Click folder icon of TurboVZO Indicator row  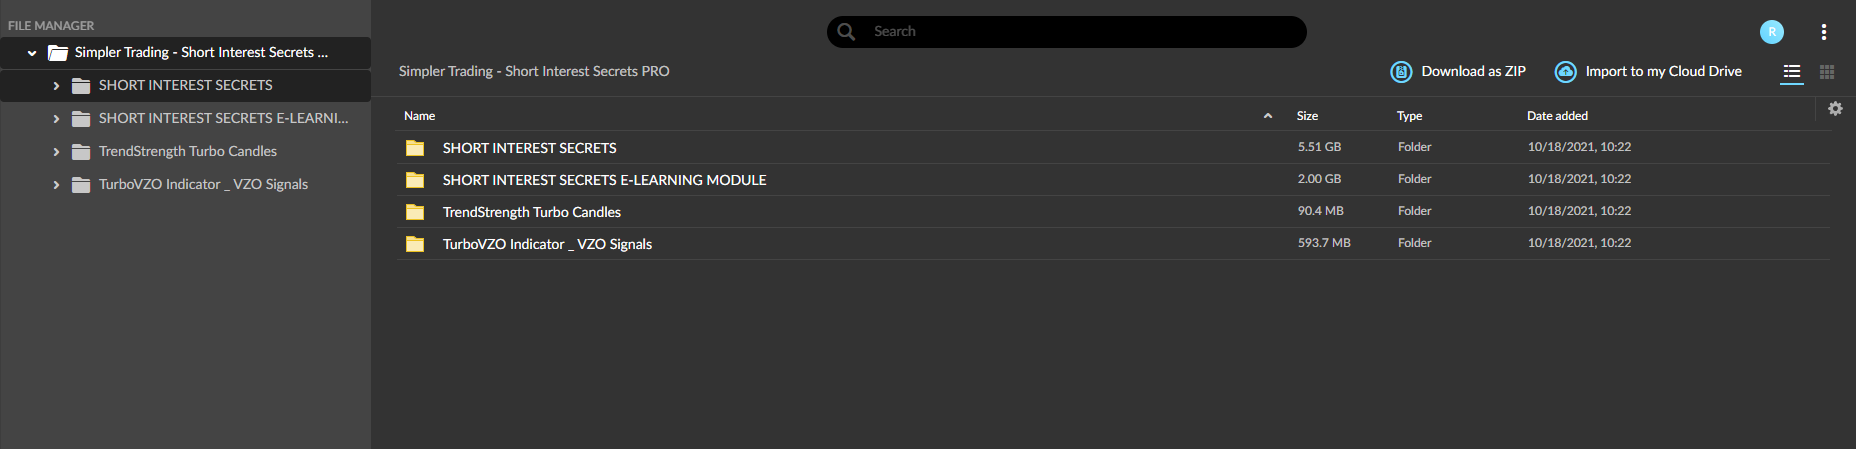tap(415, 244)
